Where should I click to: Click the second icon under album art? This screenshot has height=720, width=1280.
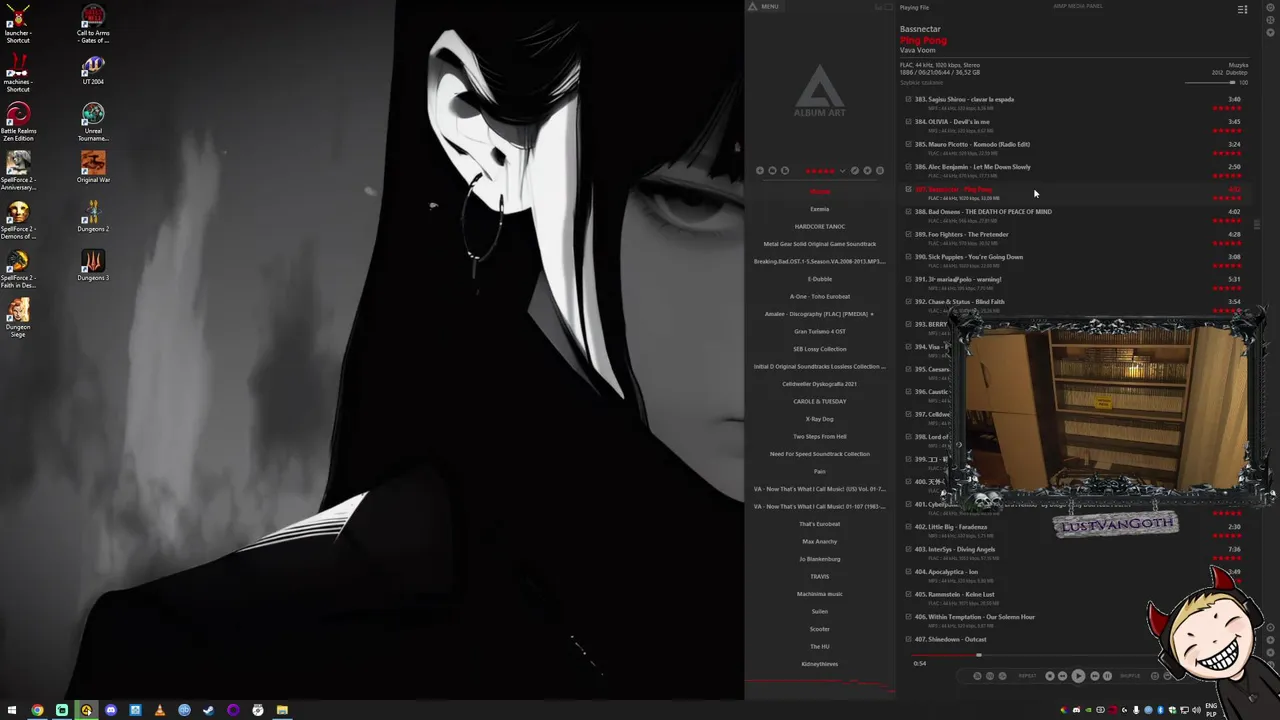tap(772, 171)
